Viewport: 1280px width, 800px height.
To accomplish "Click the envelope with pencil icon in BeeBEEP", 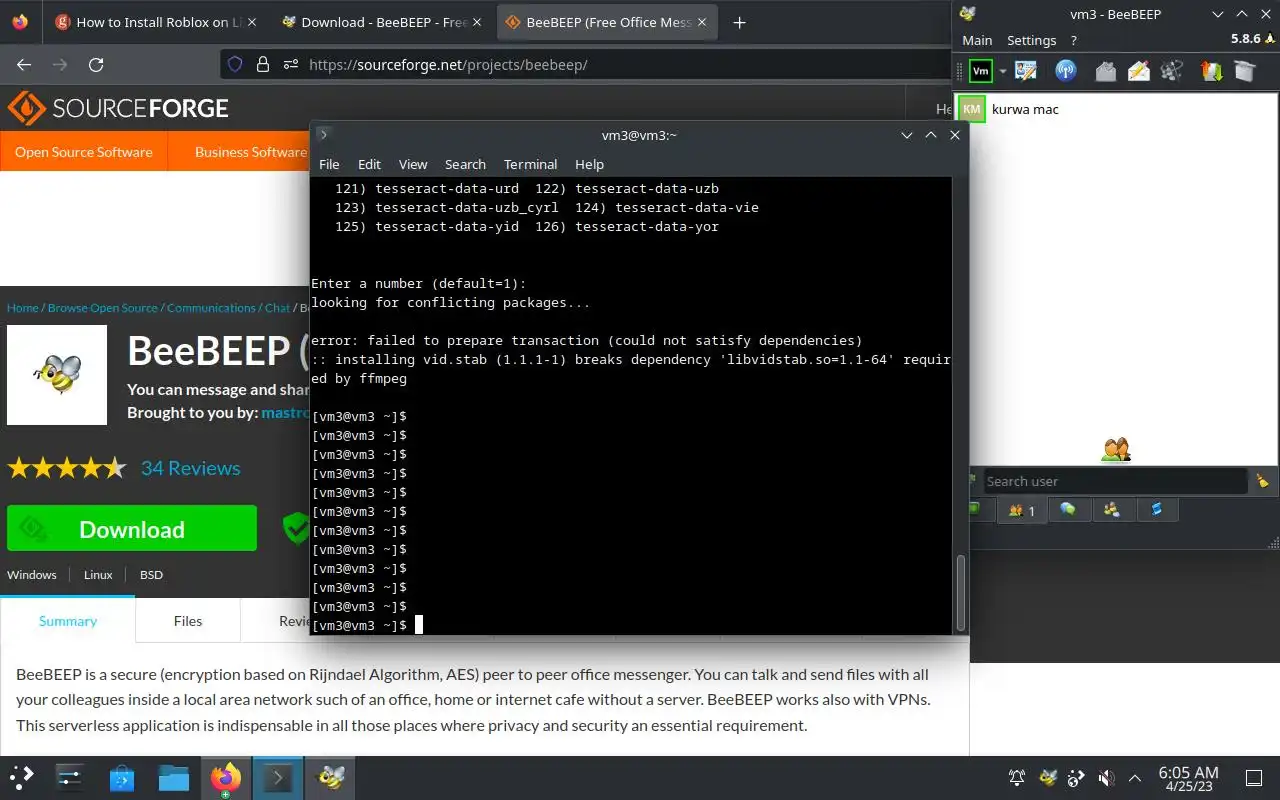I will (x=1139, y=71).
